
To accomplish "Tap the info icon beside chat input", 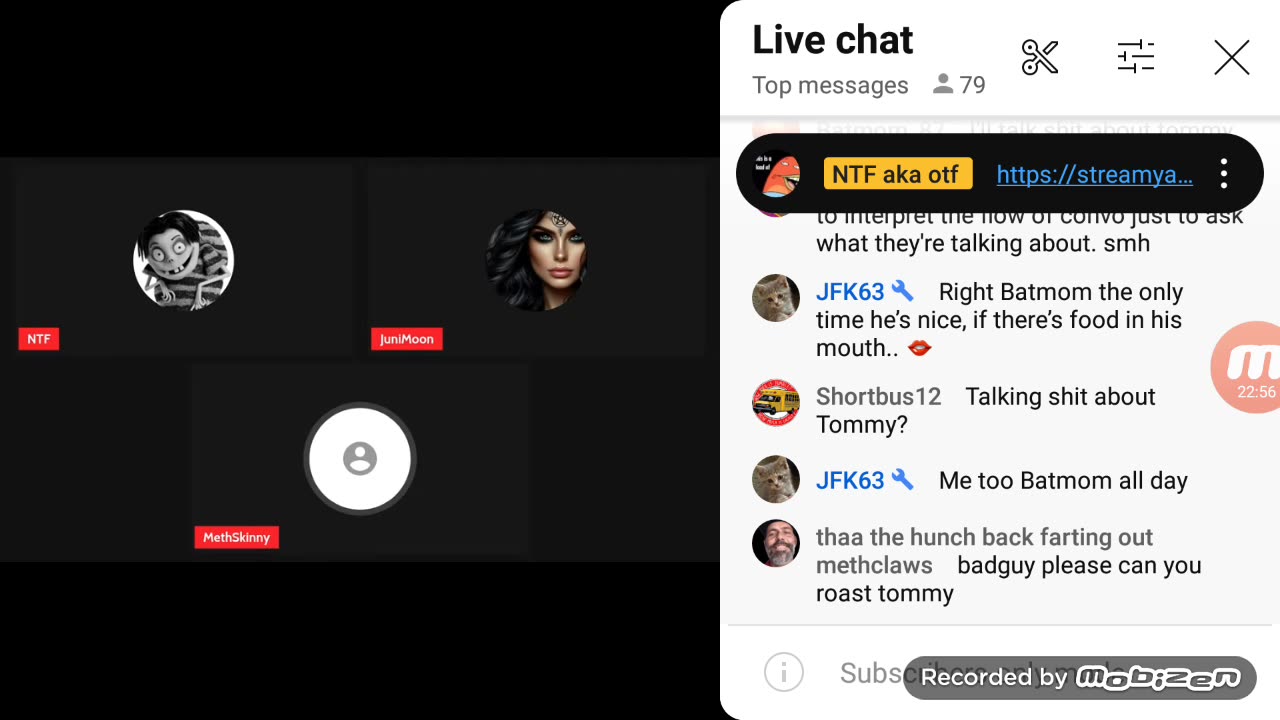I will click(x=784, y=672).
